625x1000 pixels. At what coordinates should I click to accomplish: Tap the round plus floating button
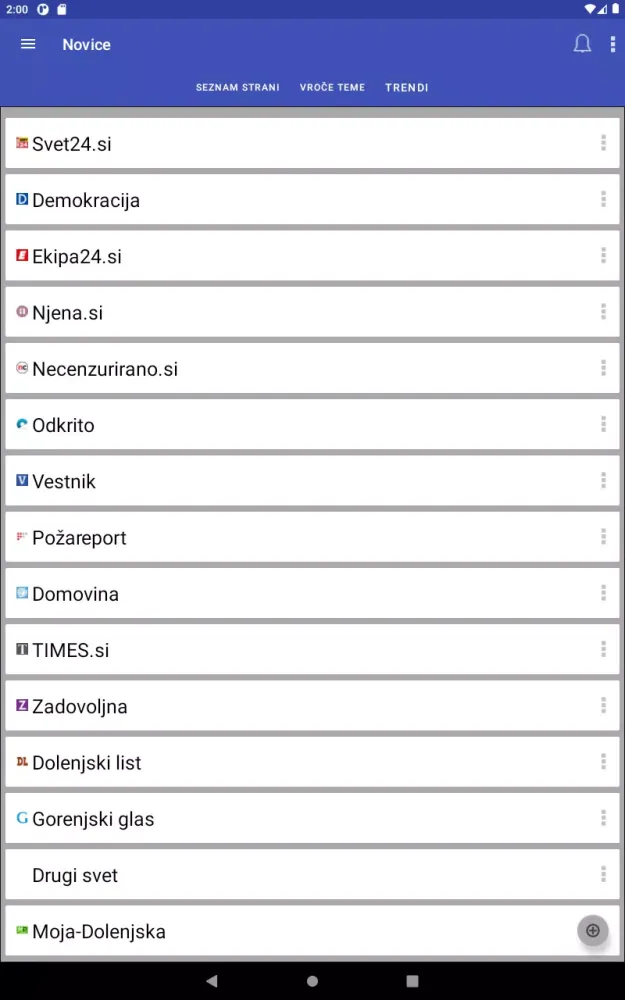592,931
